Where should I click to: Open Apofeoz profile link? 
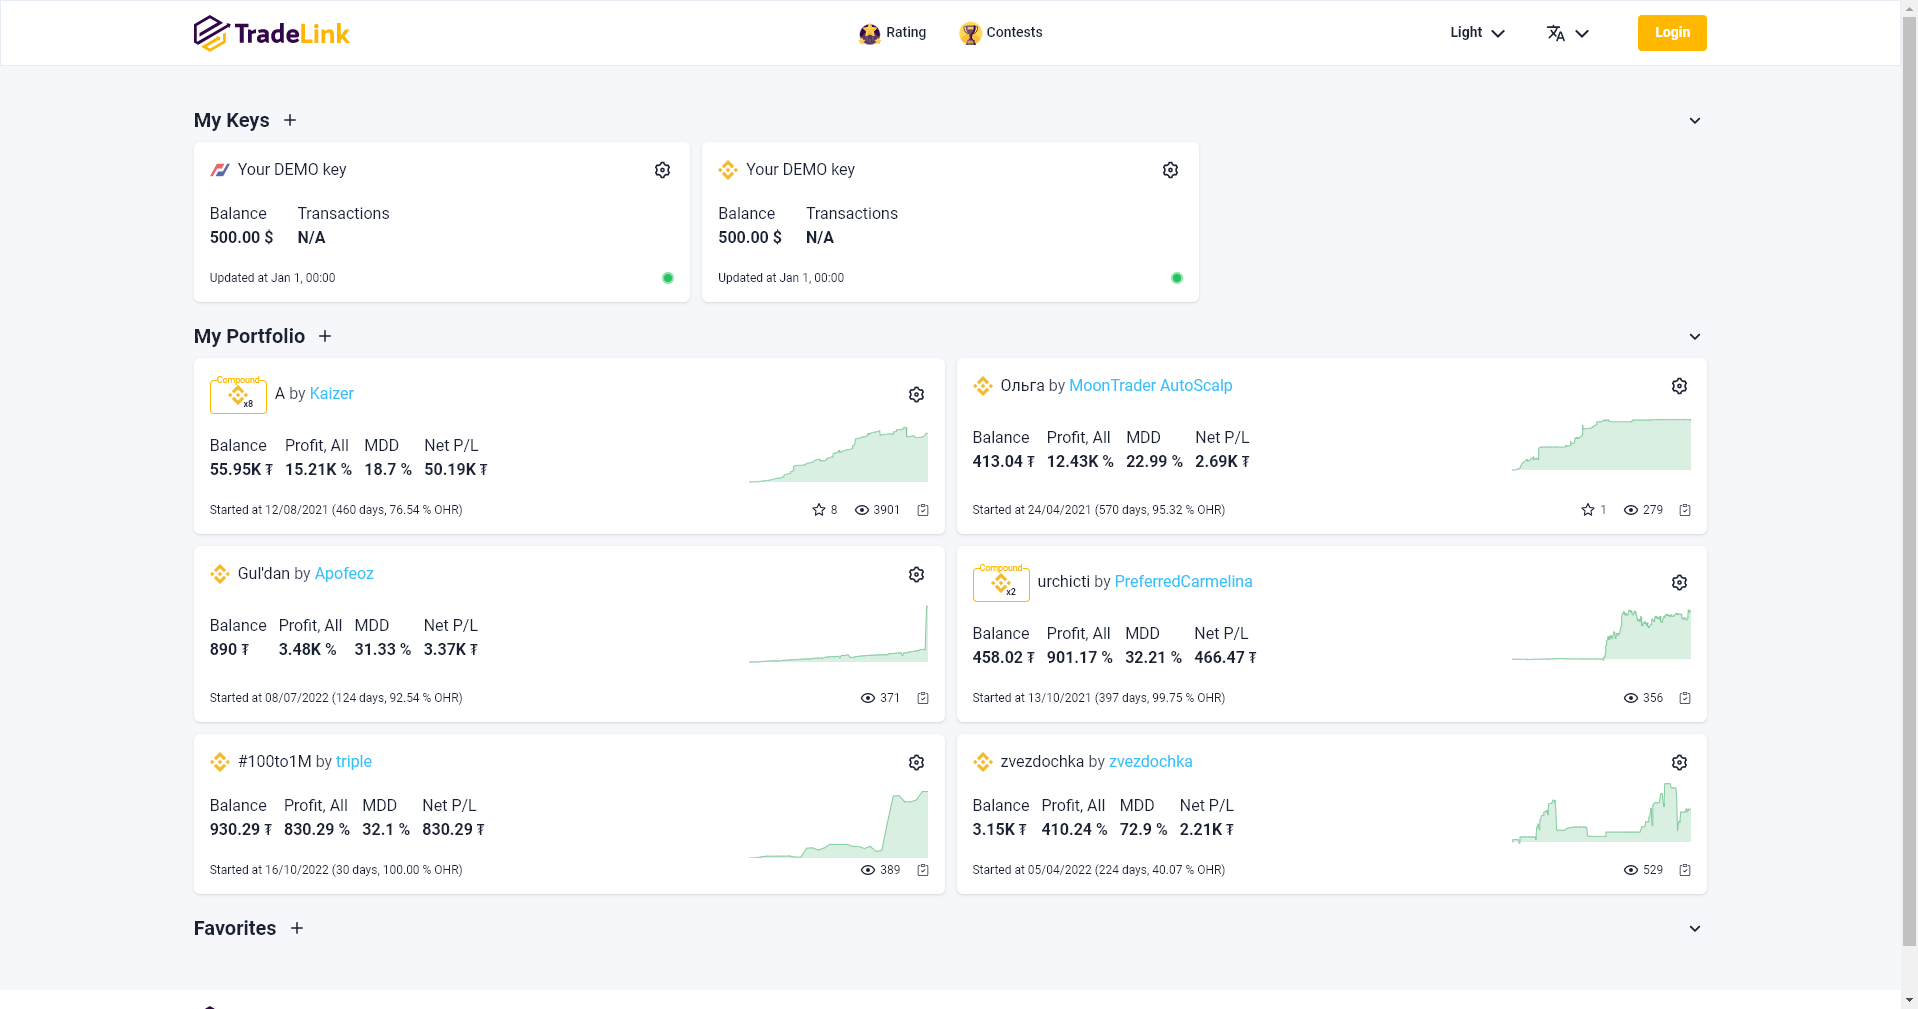[344, 574]
